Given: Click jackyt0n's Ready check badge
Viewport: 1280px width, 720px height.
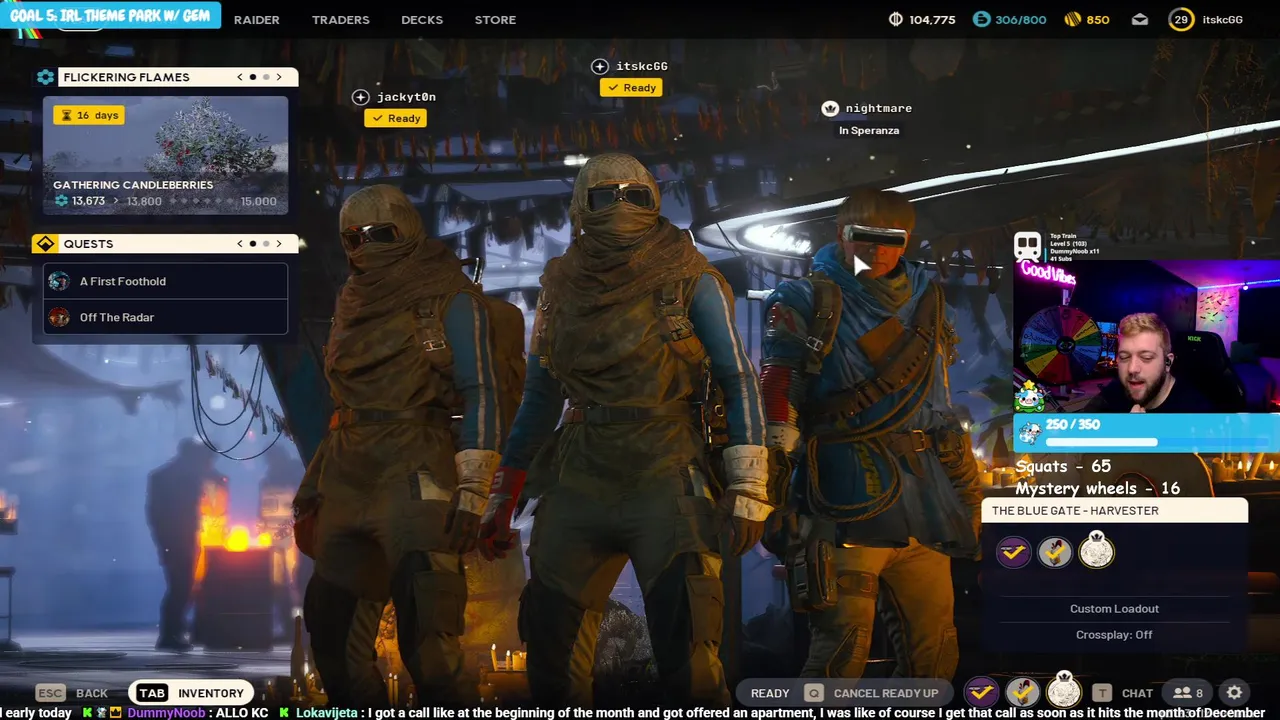Looking at the screenshot, I should tap(396, 118).
